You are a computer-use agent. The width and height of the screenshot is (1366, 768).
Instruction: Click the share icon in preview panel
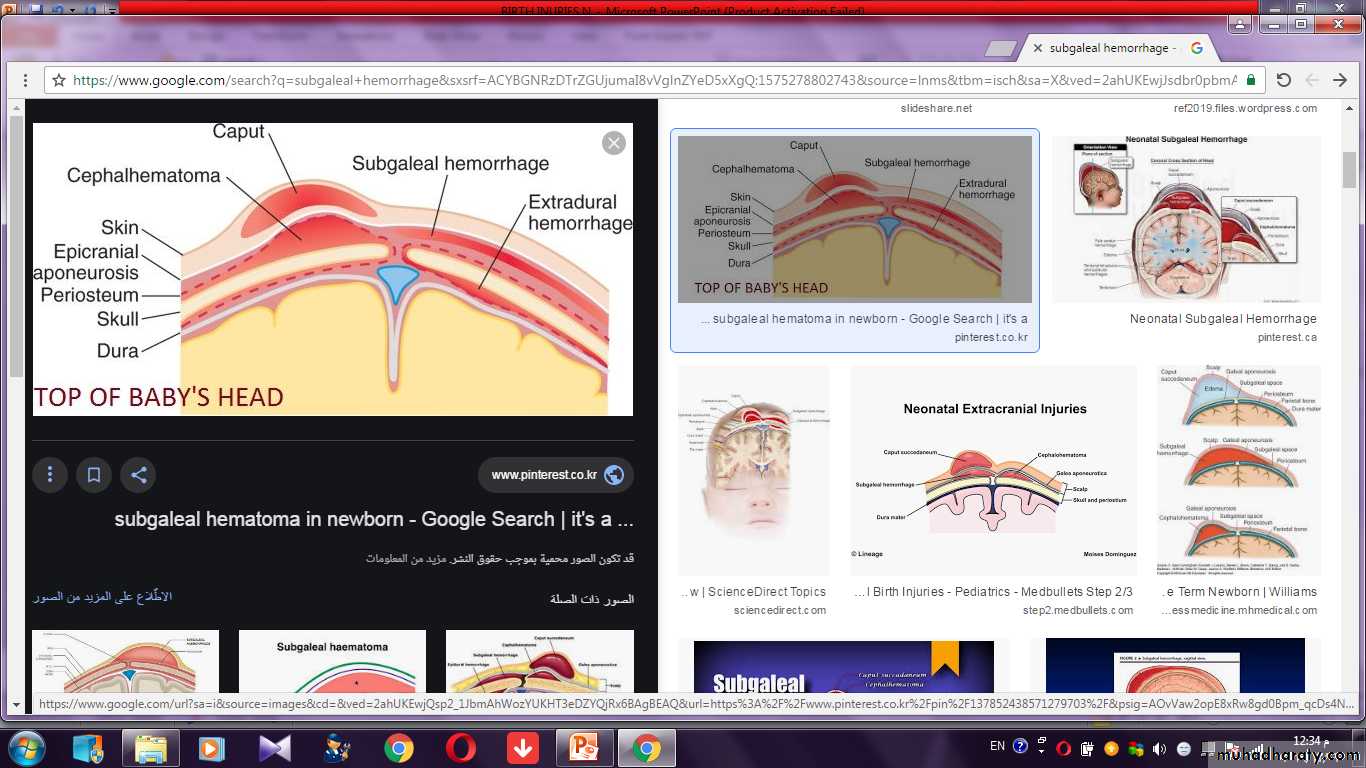pos(139,475)
